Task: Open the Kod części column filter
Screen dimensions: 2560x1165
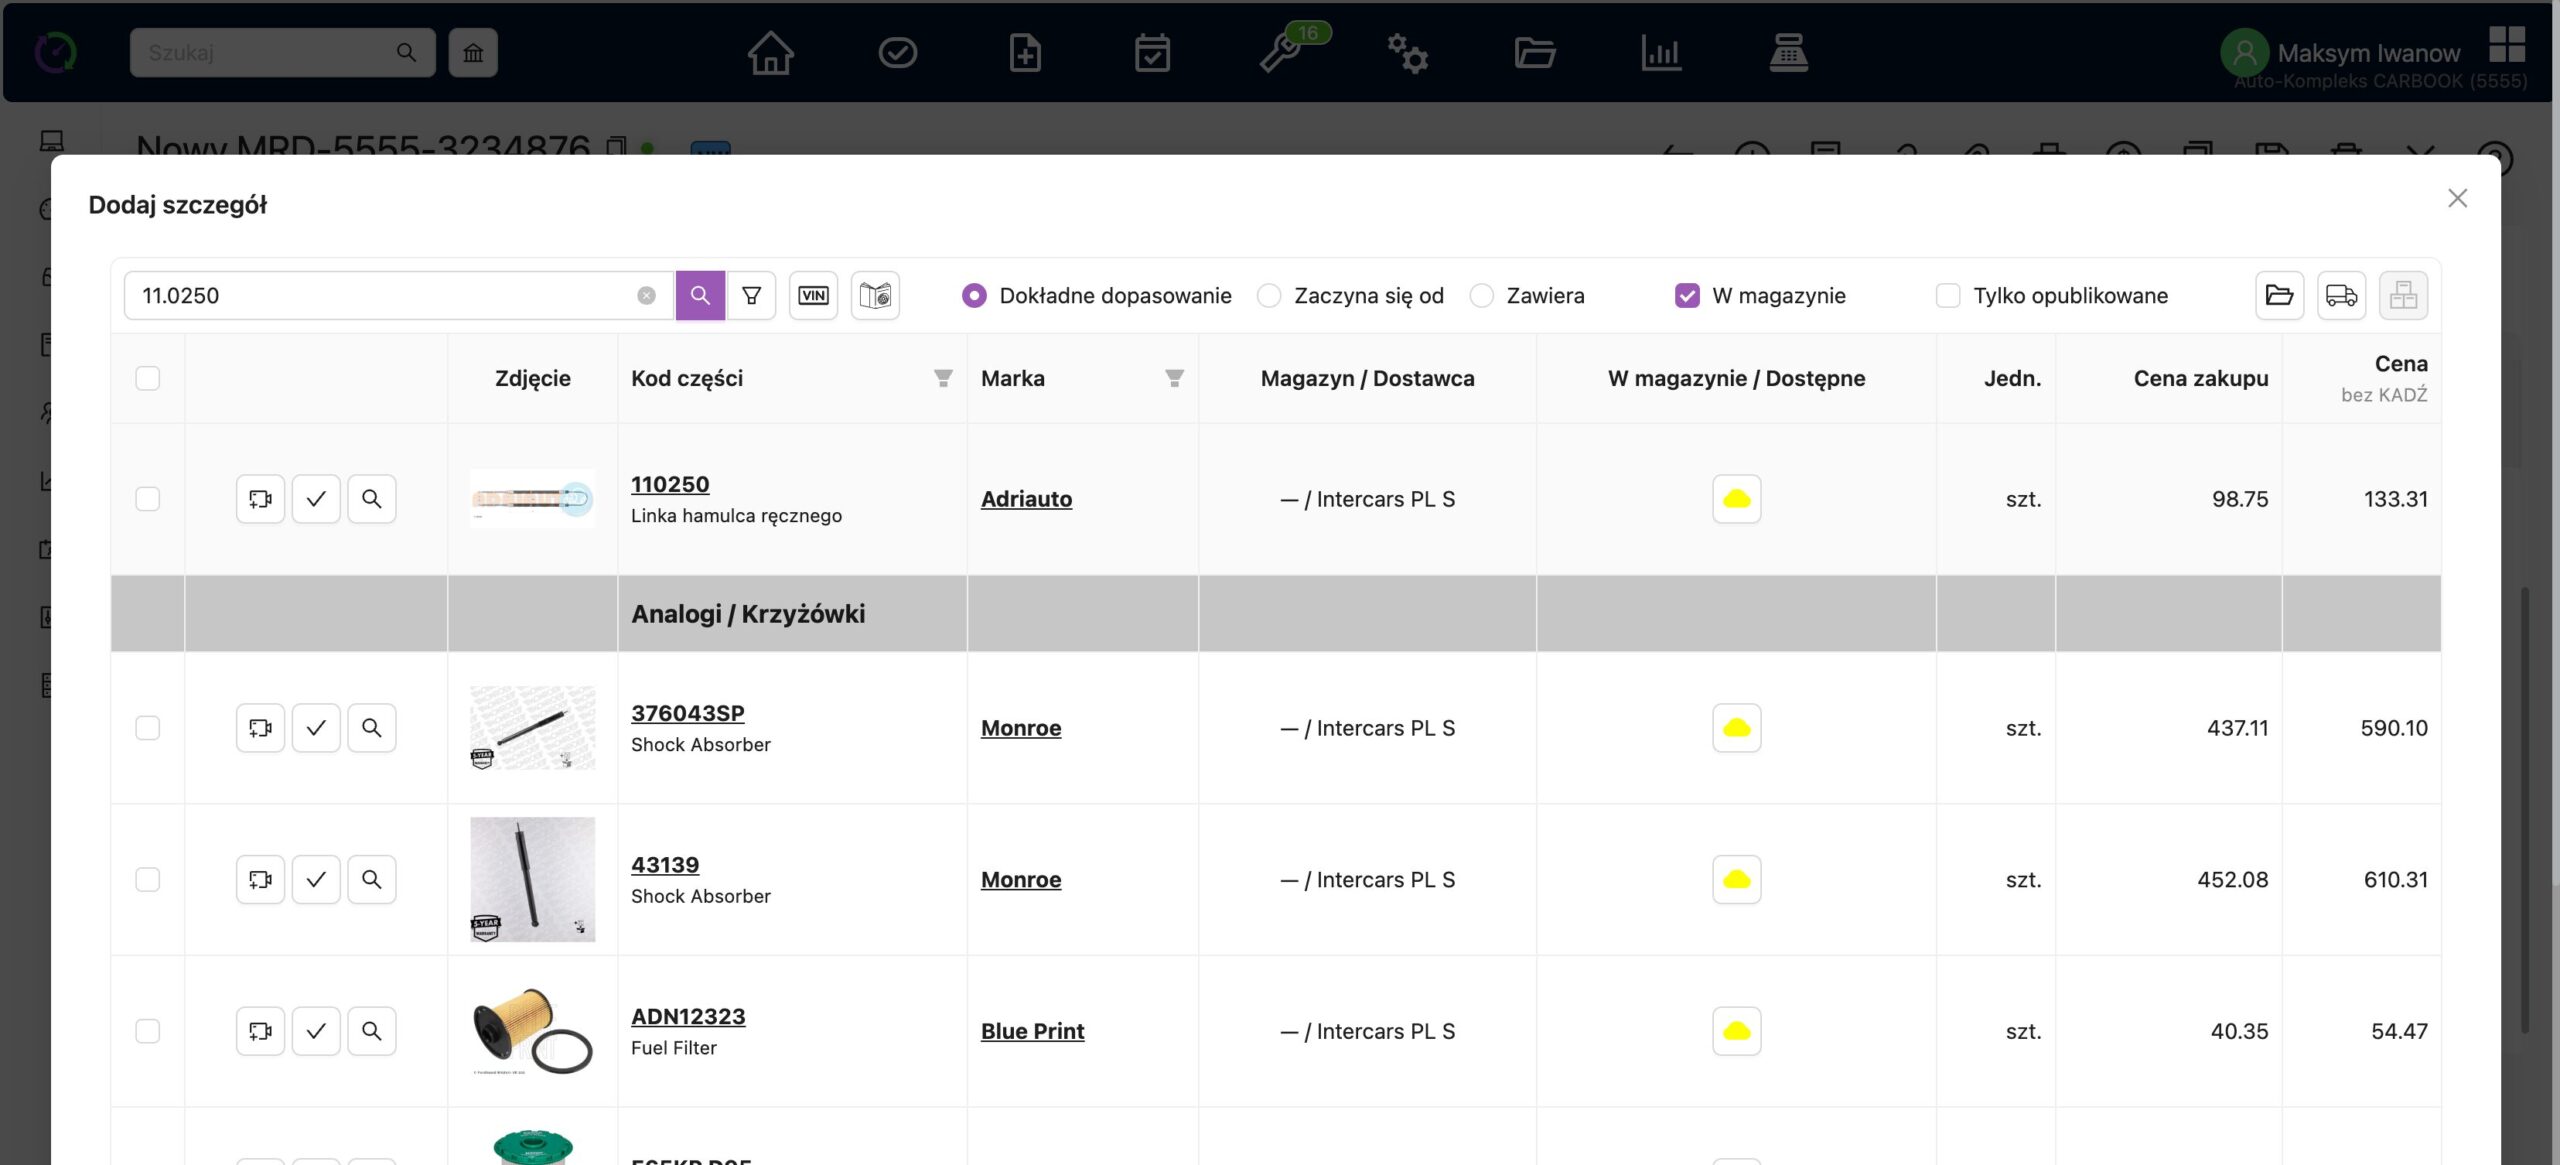Action: (x=942, y=378)
